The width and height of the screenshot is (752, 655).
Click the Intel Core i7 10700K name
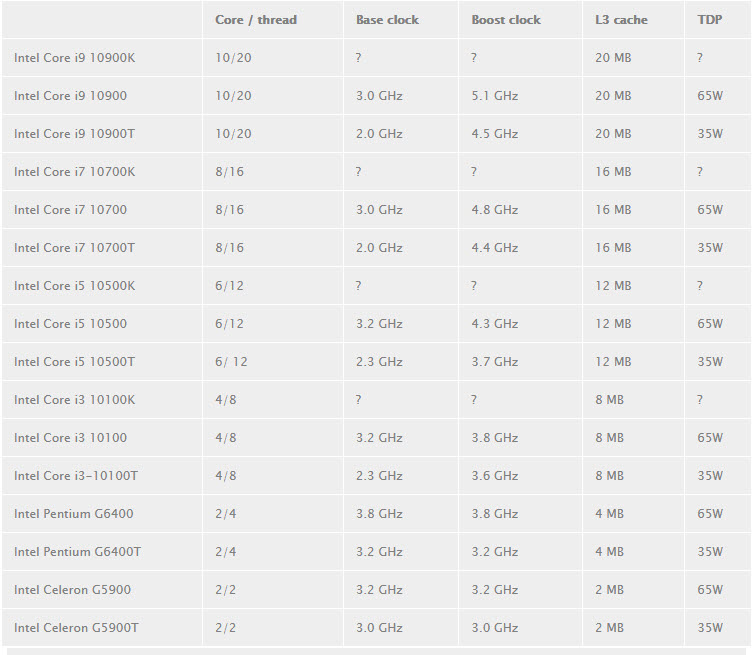pyautogui.click(x=74, y=172)
